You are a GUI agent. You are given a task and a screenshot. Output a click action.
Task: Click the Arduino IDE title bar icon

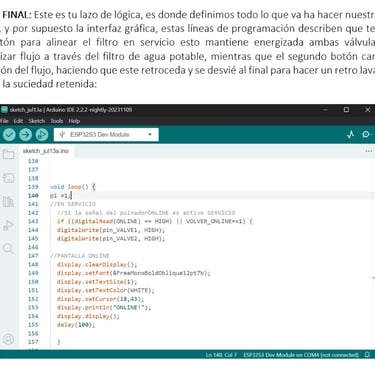[x=4, y=110]
